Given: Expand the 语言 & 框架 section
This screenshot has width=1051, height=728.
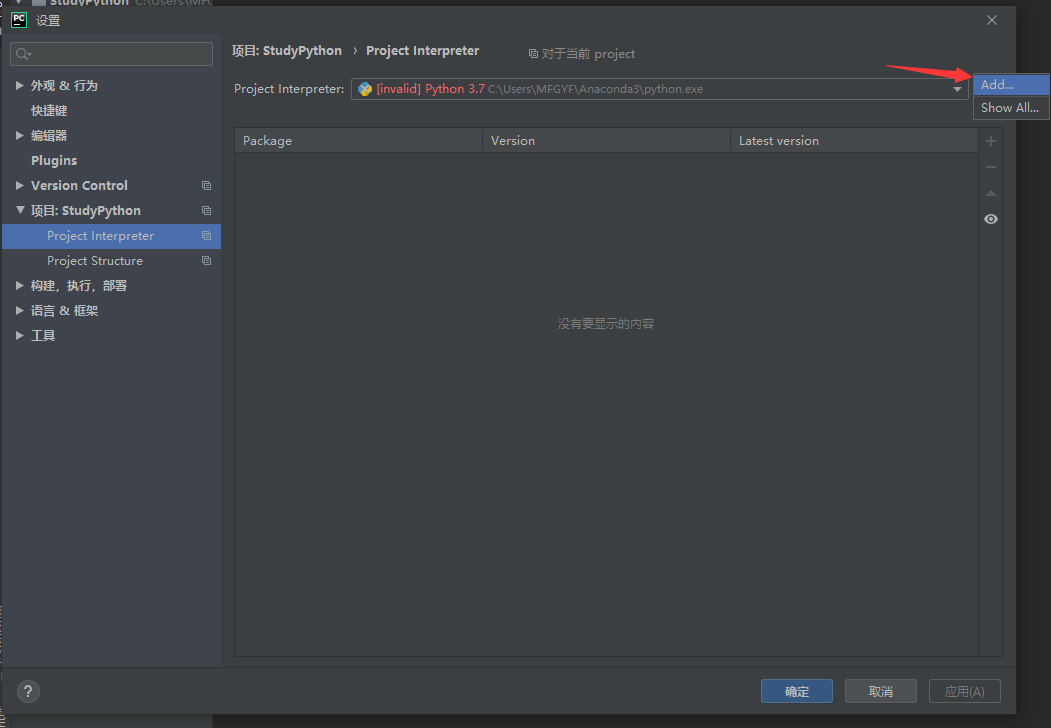Looking at the screenshot, I should (19, 310).
